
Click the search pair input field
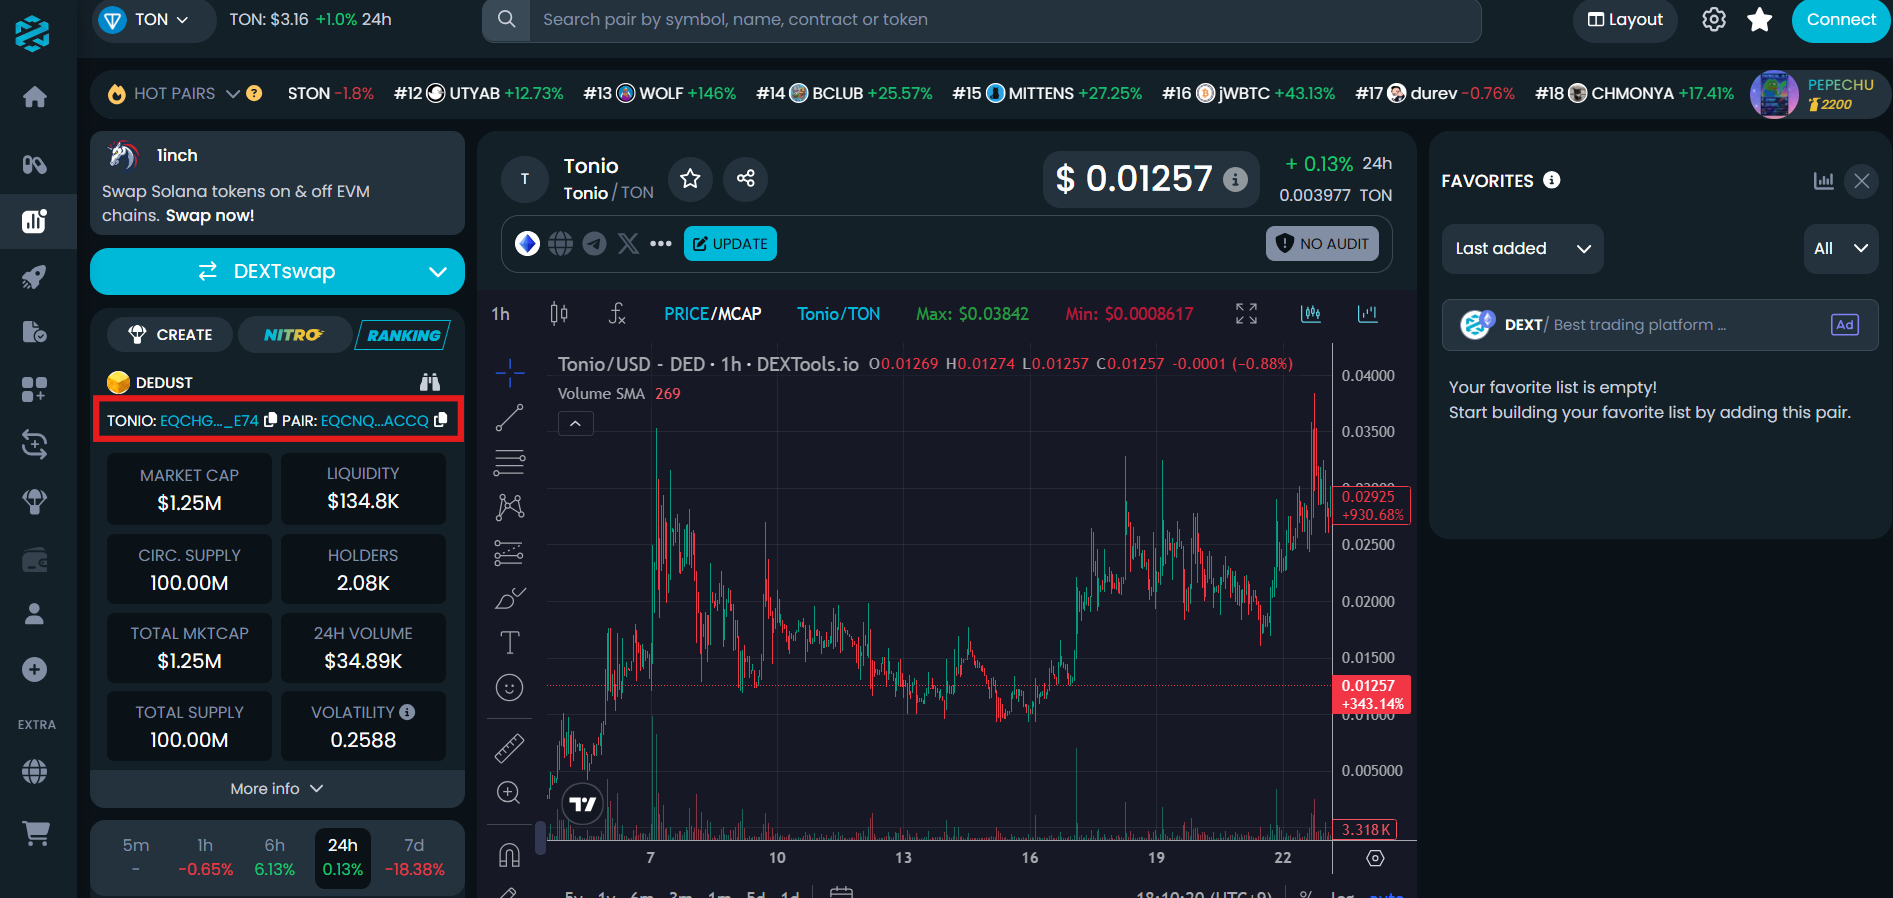pos(1000,20)
